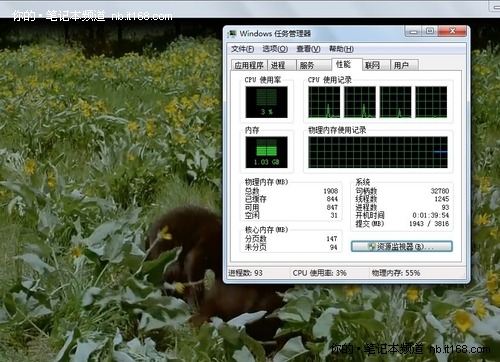This screenshot has height=362, width=500.
Task: Close the Windows 任务管理器 window
Action: 452,31
